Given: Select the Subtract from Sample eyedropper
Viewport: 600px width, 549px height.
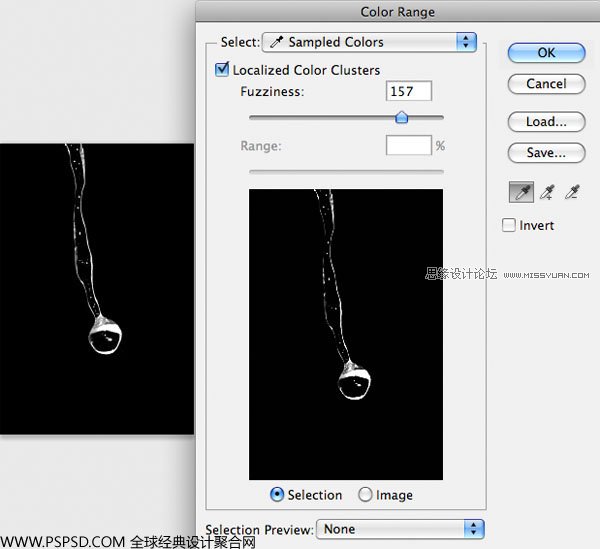Looking at the screenshot, I should tap(572, 192).
